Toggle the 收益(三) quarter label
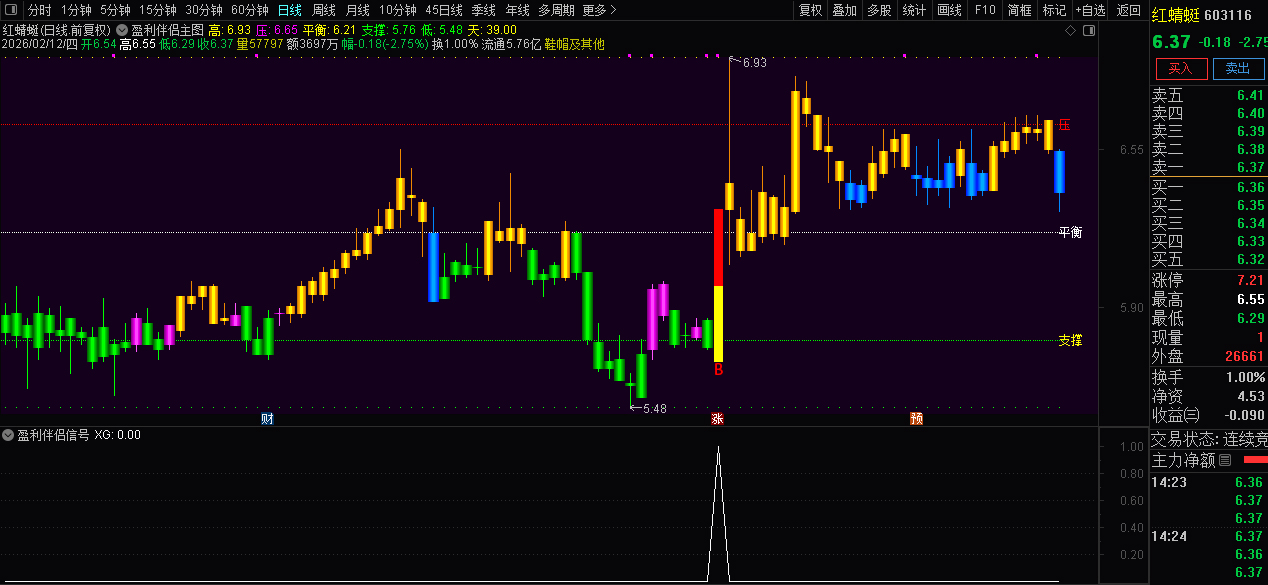Screen dimensions: 1268x585 1175,415
